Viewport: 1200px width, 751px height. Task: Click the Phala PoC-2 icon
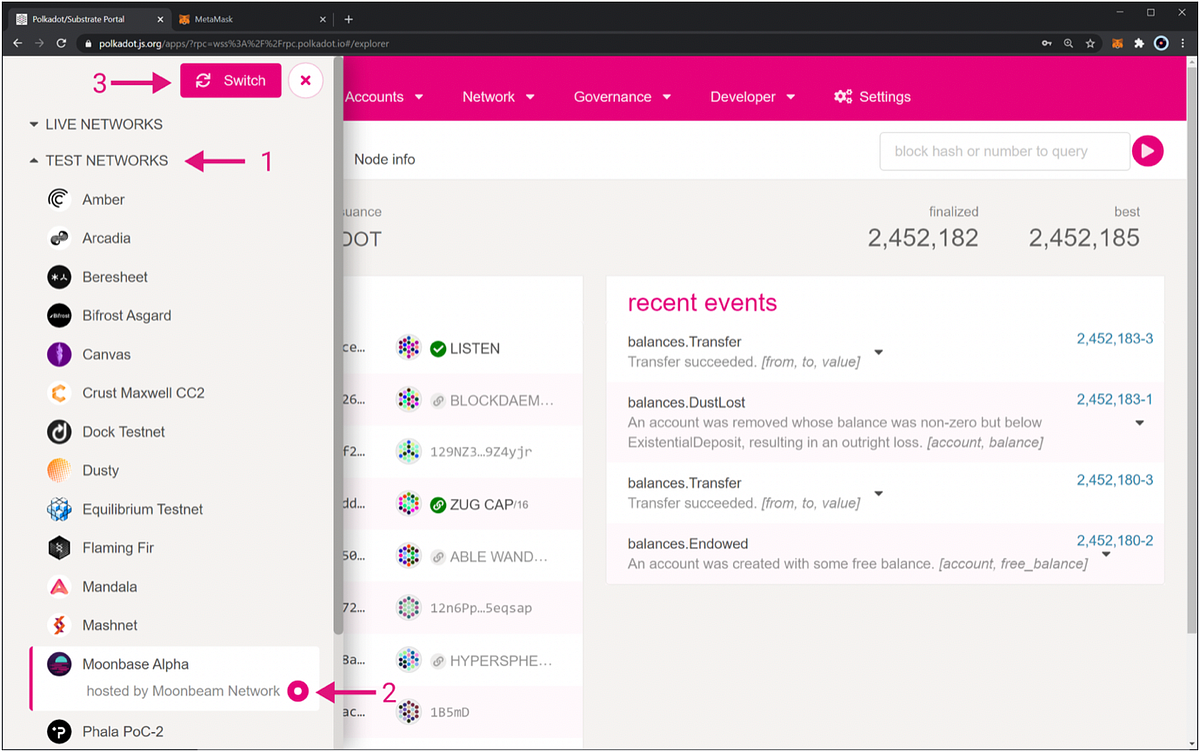(x=59, y=731)
